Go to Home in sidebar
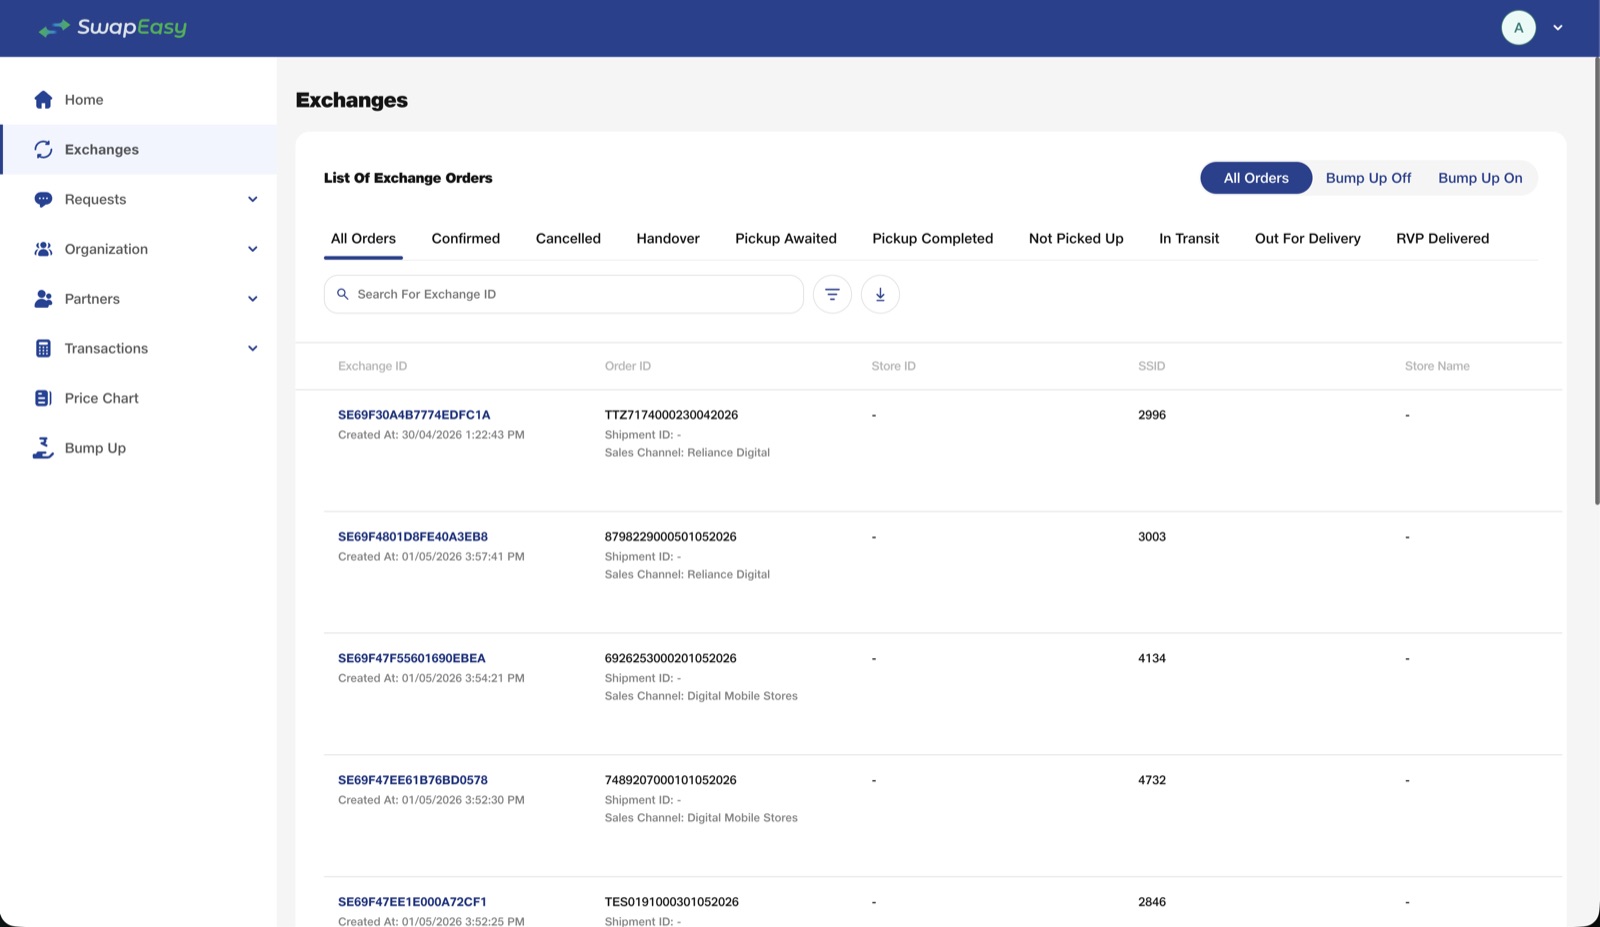The width and height of the screenshot is (1600, 927). click(x=84, y=100)
